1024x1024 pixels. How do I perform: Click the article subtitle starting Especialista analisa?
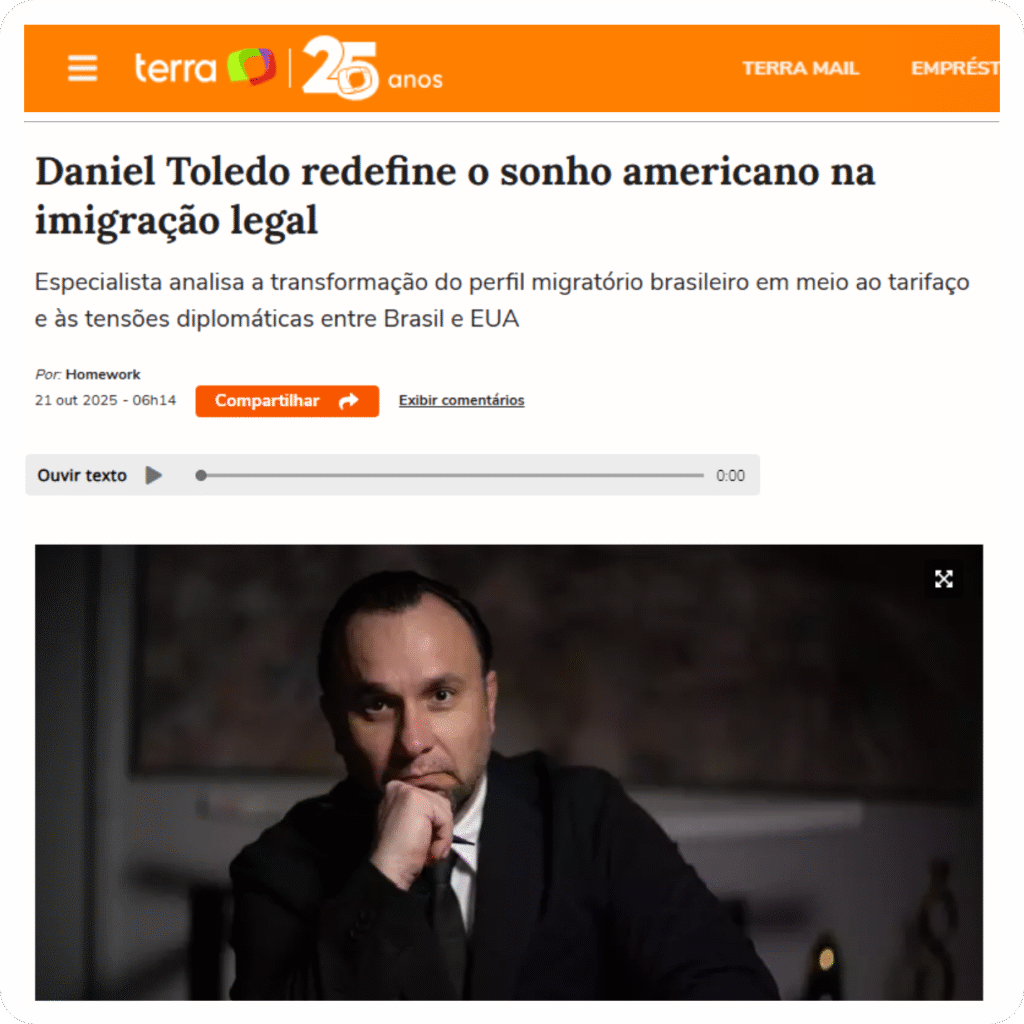coord(502,300)
